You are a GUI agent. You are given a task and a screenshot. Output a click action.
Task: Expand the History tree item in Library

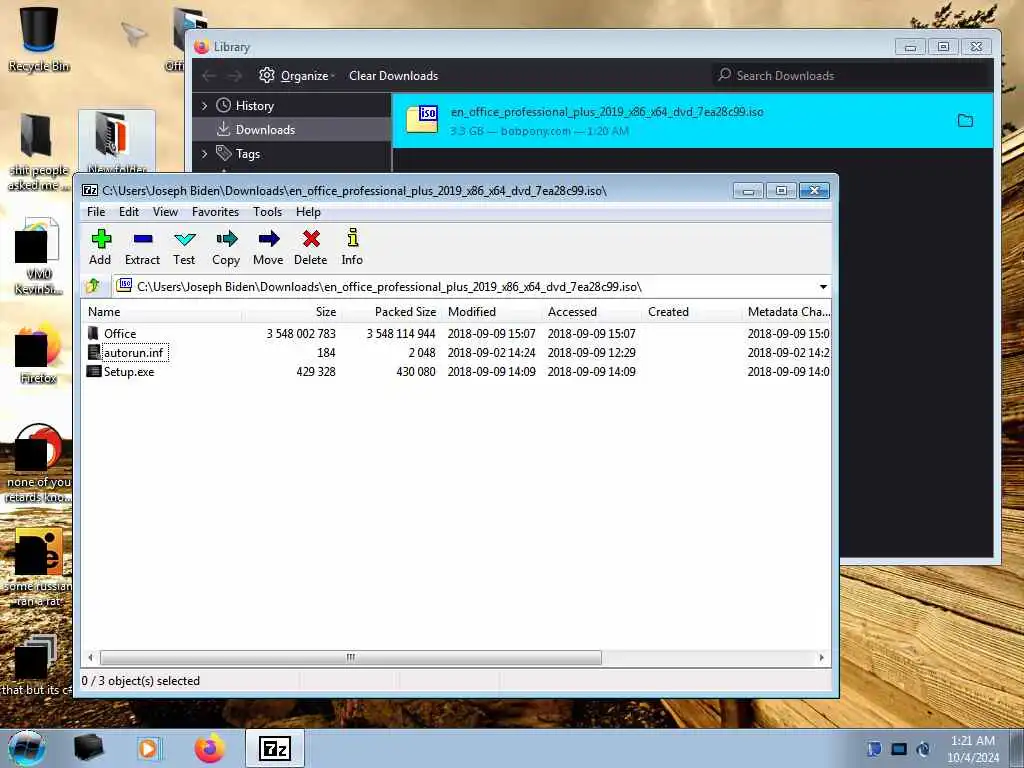click(x=204, y=105)
